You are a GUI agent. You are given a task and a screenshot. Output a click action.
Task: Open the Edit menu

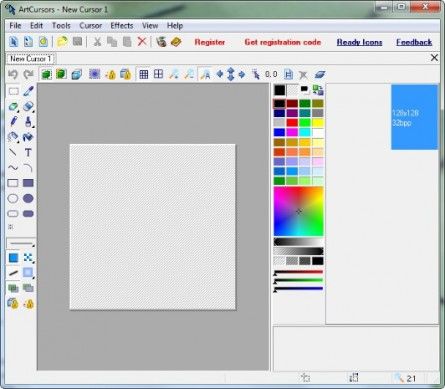pos(36,26)
